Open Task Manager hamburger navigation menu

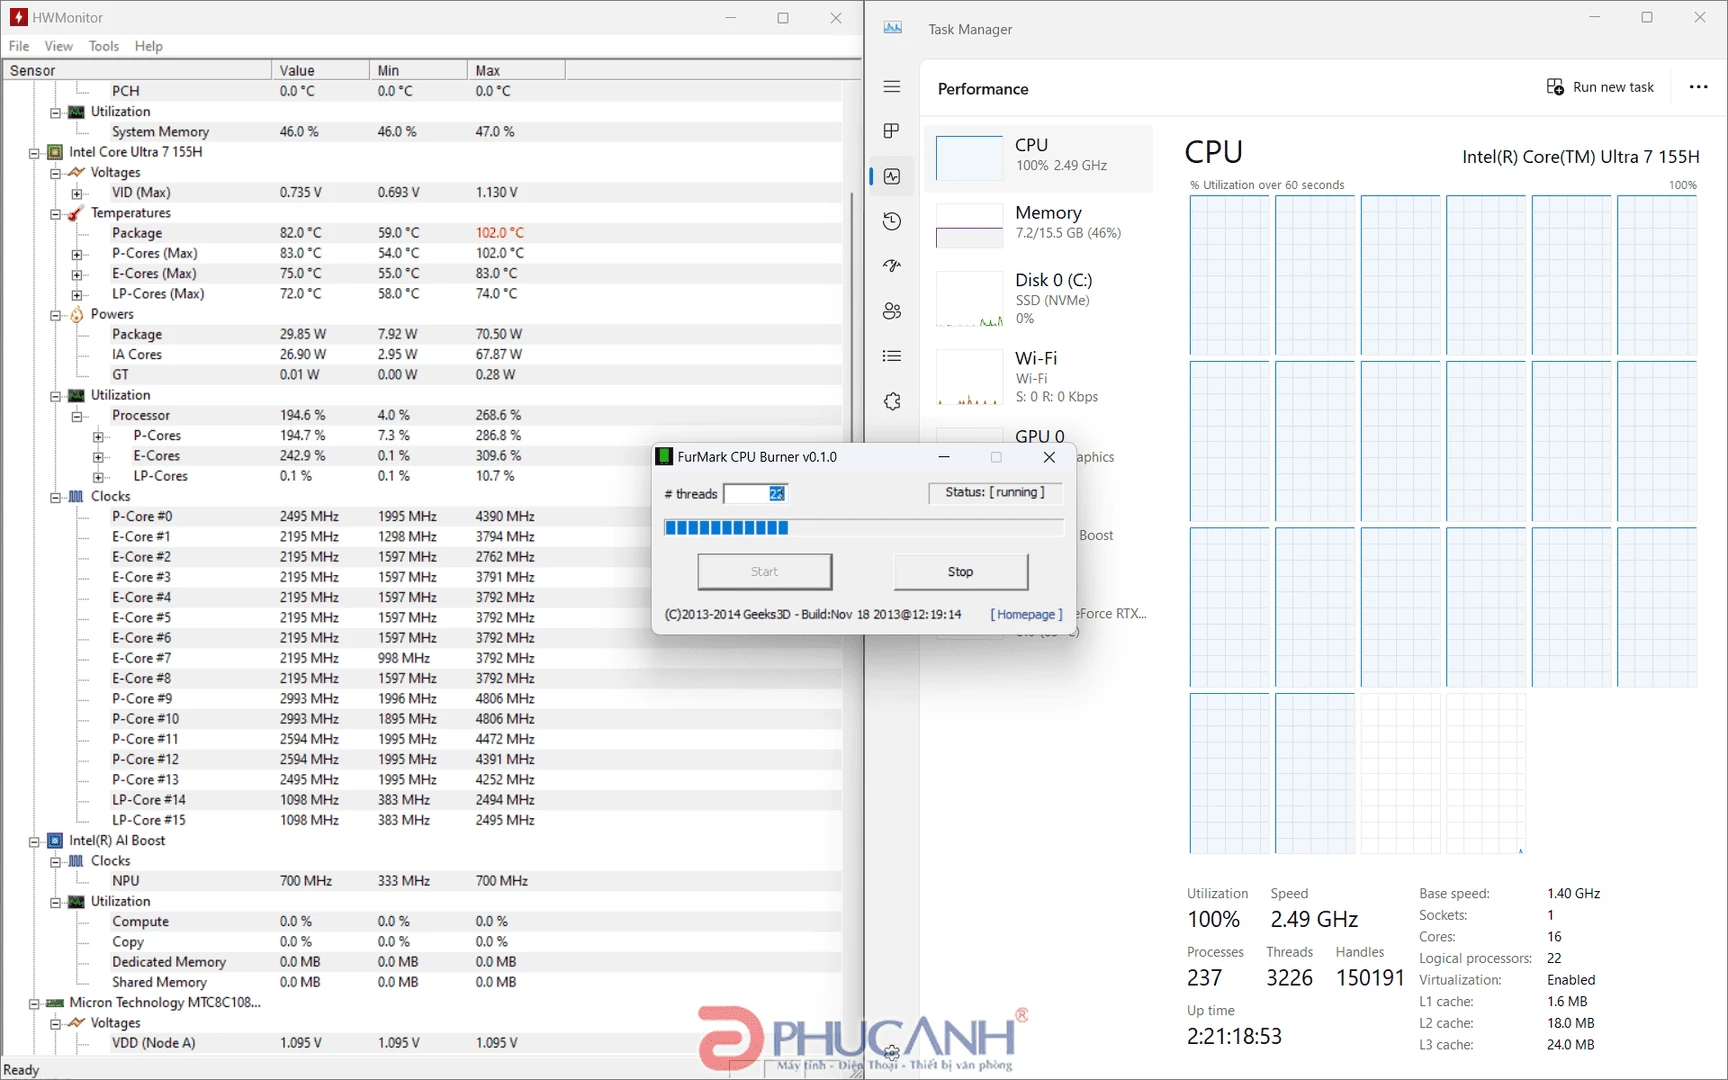[x=892, y=87]
